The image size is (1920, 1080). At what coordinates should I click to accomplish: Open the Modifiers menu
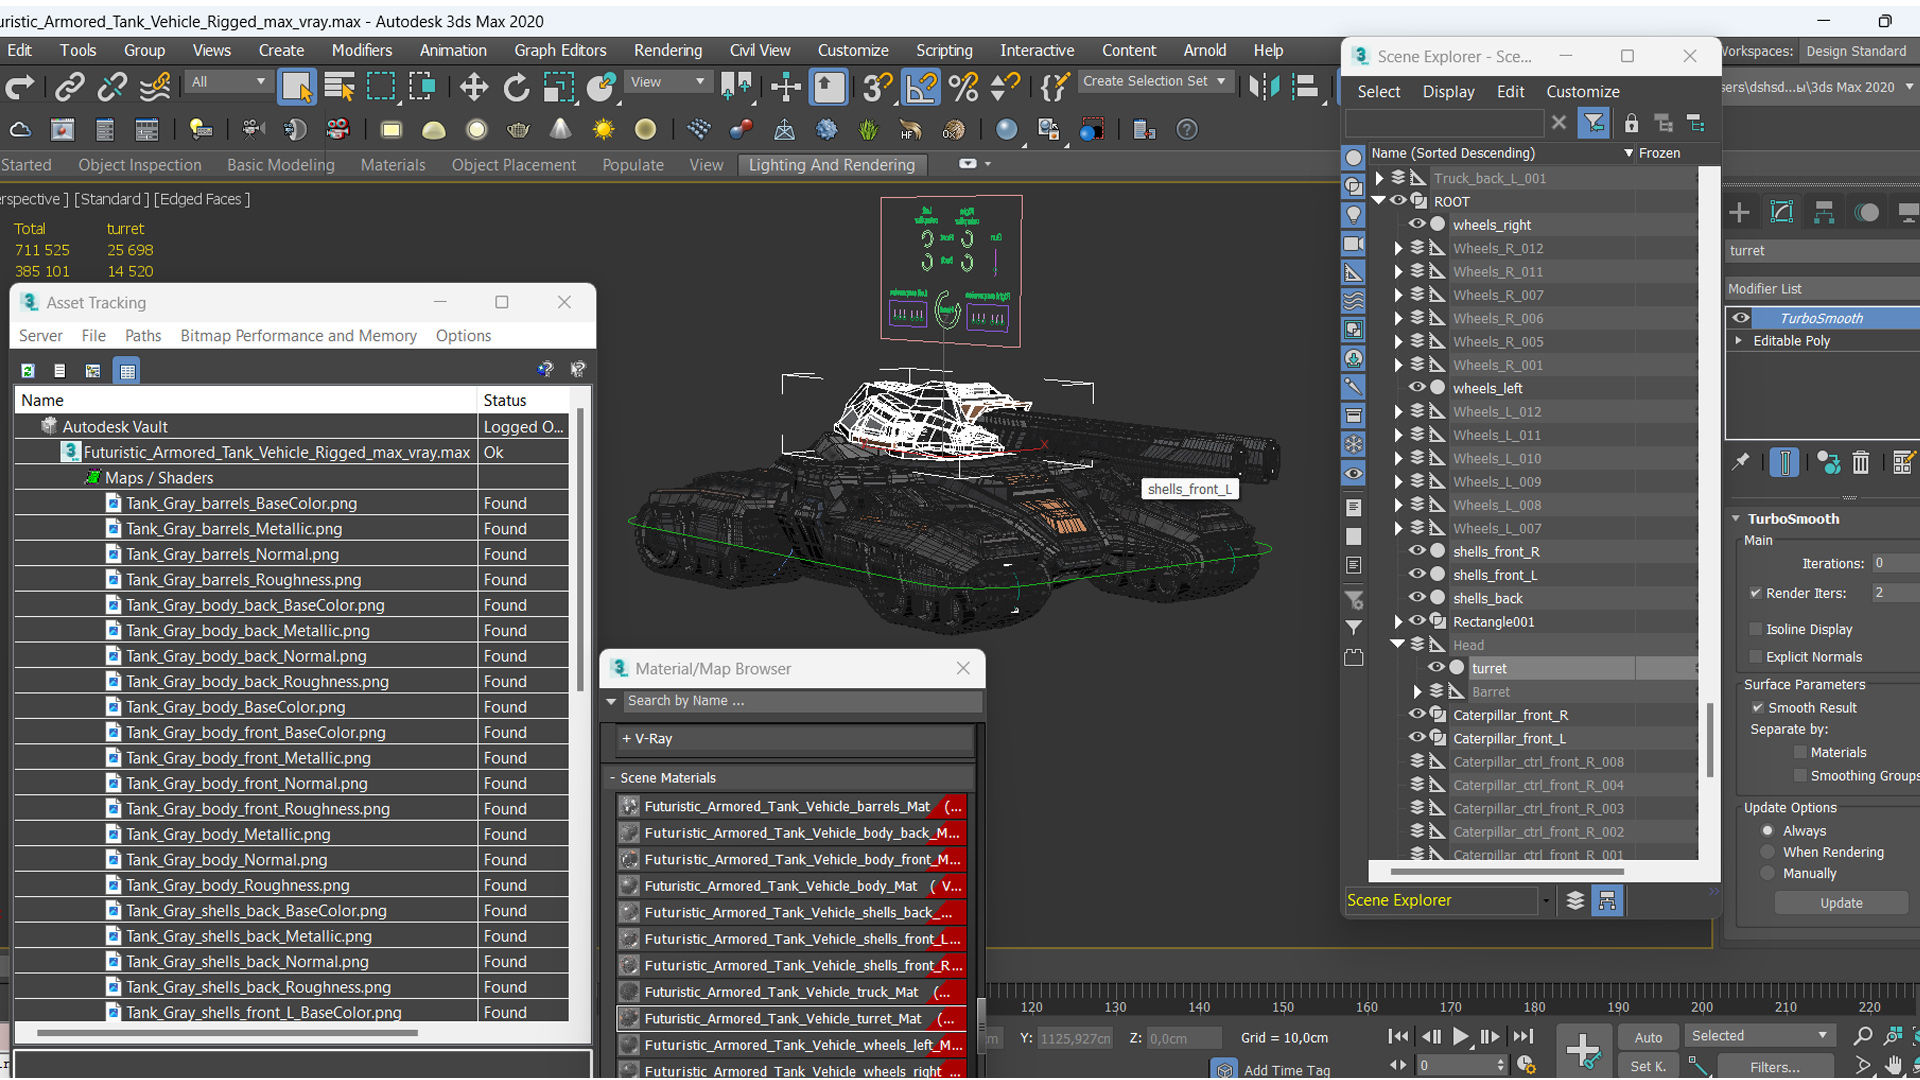(x=361, y=50)
